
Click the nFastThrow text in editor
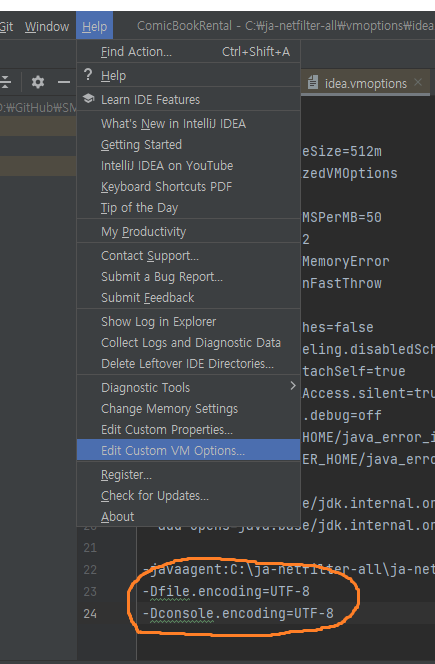point(342,283)
